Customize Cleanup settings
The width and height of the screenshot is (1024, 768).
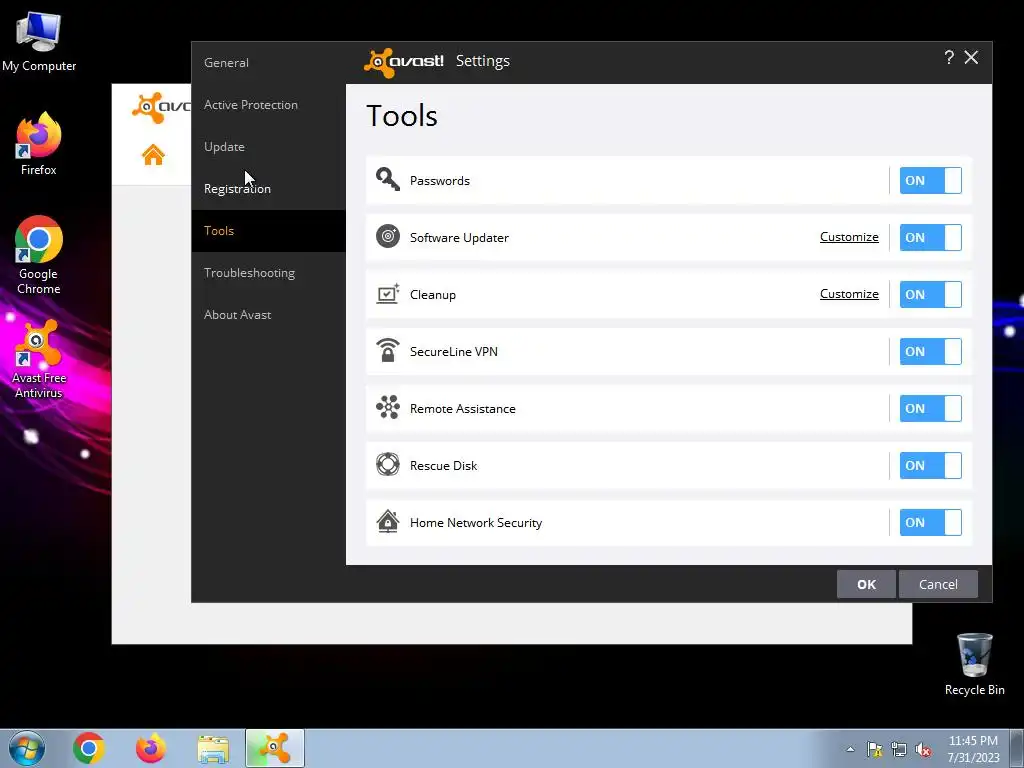tap(849, 294)
